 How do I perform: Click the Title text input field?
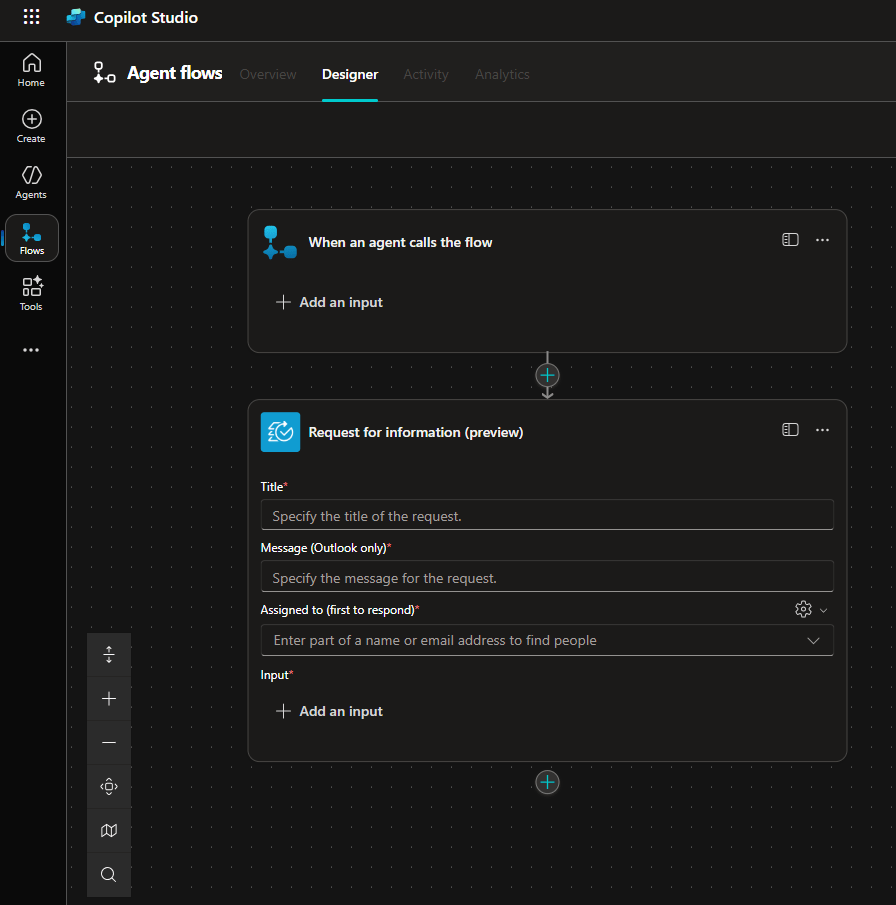(546, 516)
